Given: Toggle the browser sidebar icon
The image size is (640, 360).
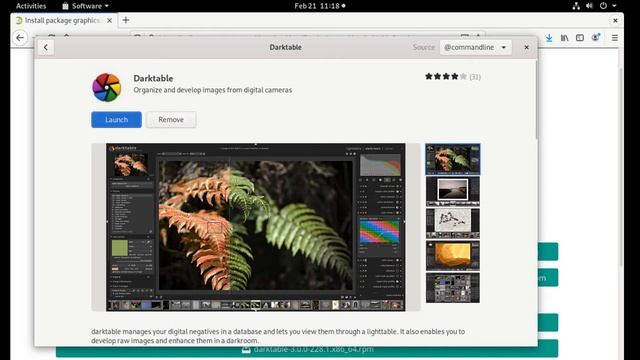Looking at the screenshot, I should click(580, 38).
